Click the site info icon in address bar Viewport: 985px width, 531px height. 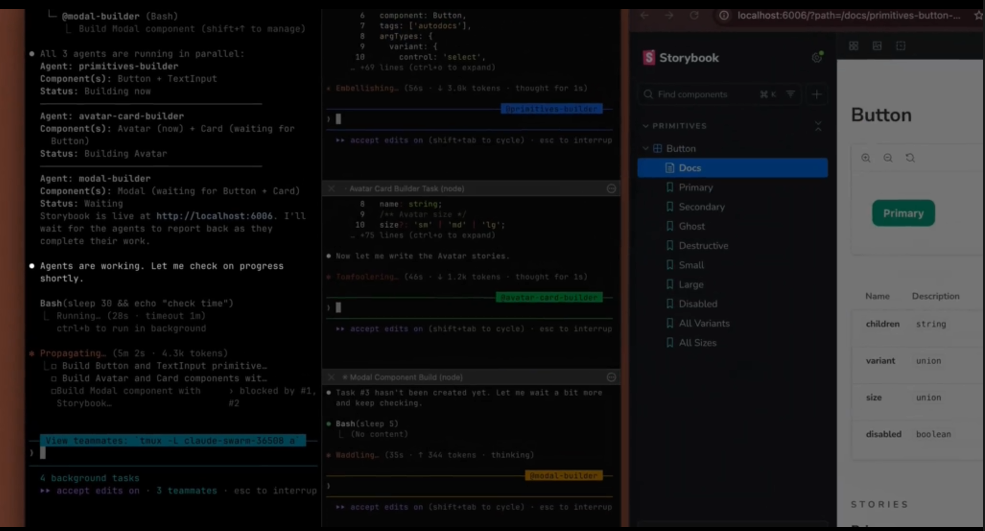click(x=724, y=15)
